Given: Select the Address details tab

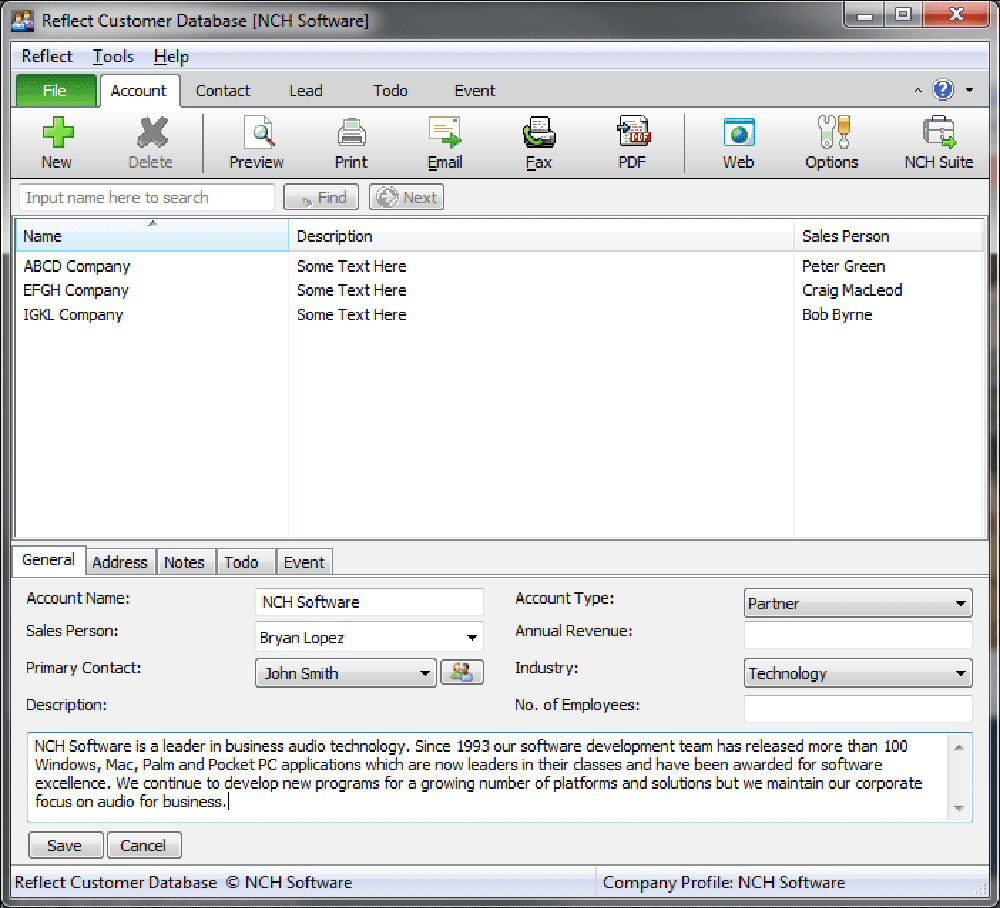Looking at the screenshot, I should pyautogui.click(x=120, y=562).
